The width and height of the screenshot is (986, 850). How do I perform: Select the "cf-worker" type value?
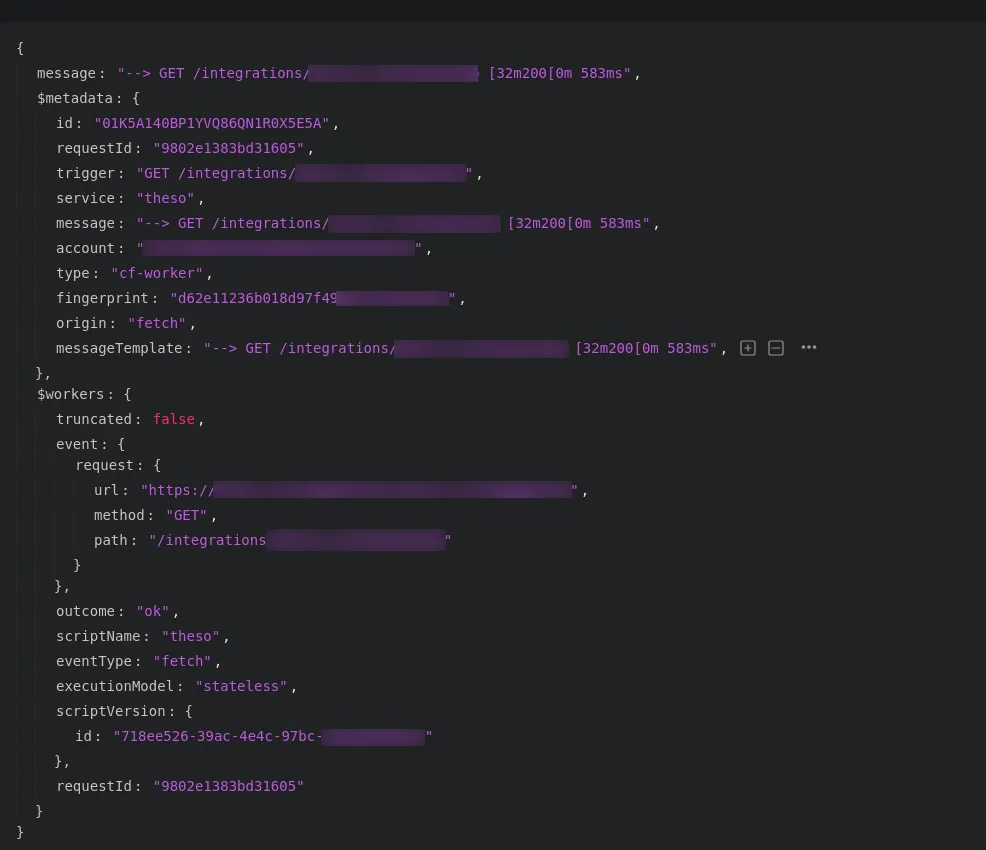157,273
